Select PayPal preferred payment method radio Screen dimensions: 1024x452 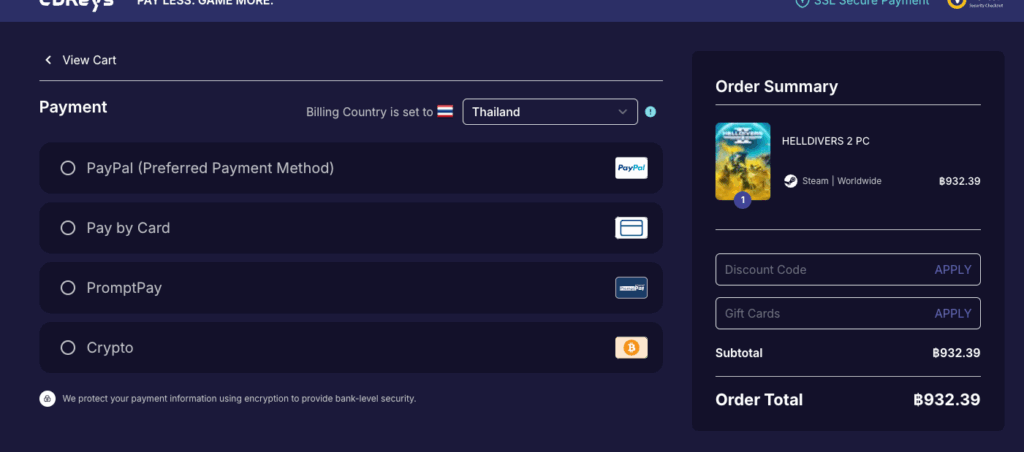(68, 168)
